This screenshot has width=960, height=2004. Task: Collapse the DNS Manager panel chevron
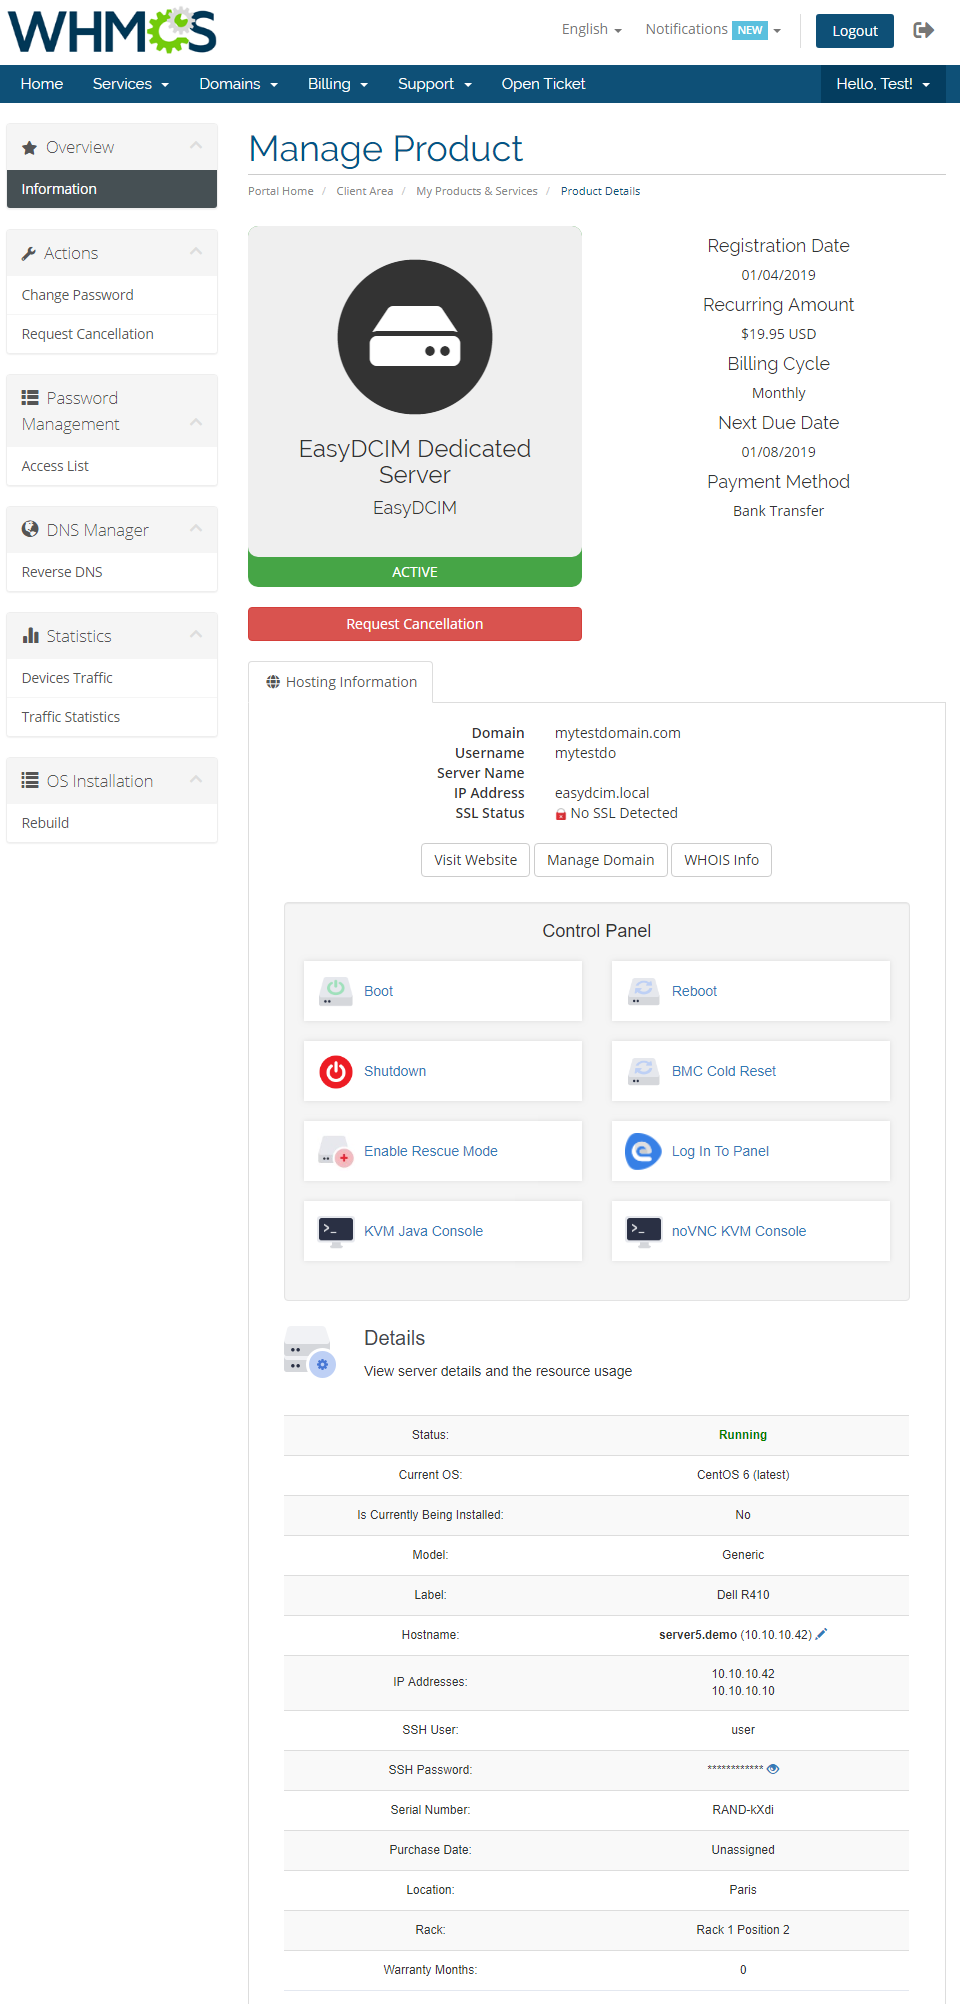pos(196,529)
